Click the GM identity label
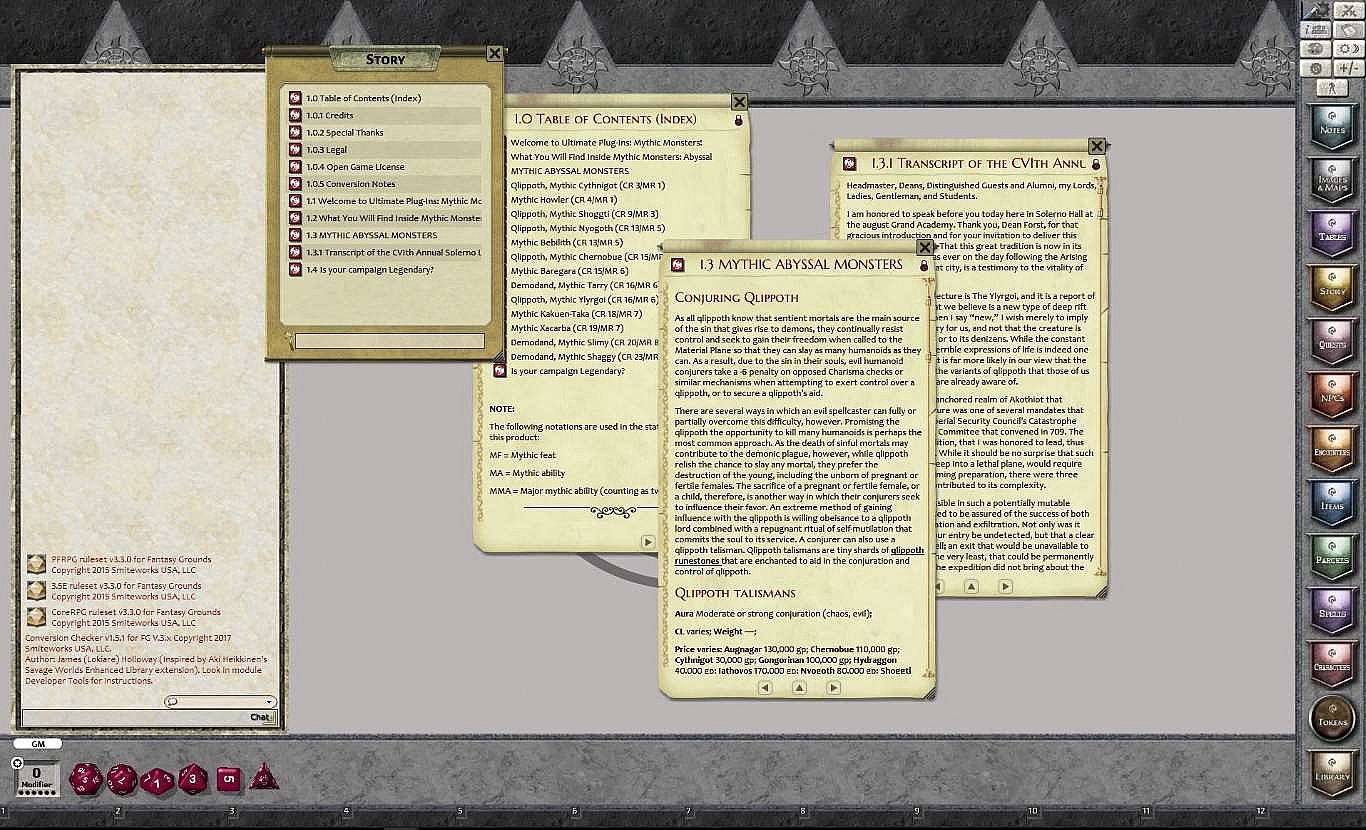Screen dimensions: 1366x830 click(38, 744)
